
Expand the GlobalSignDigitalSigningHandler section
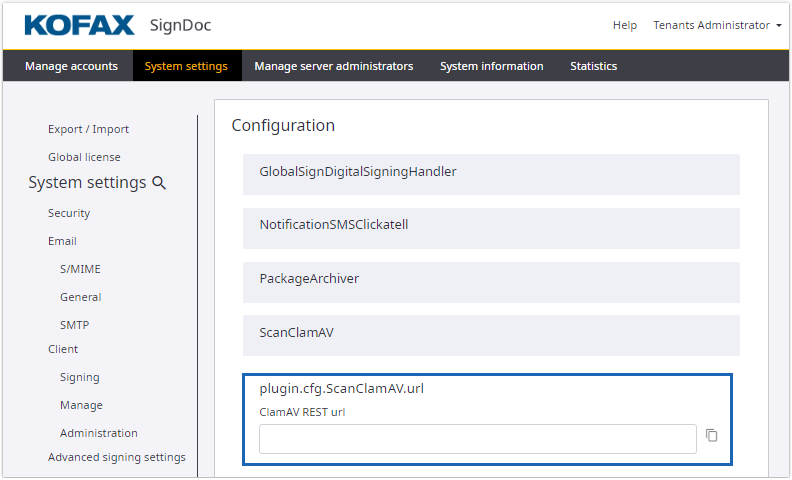[x=490, y=172]
